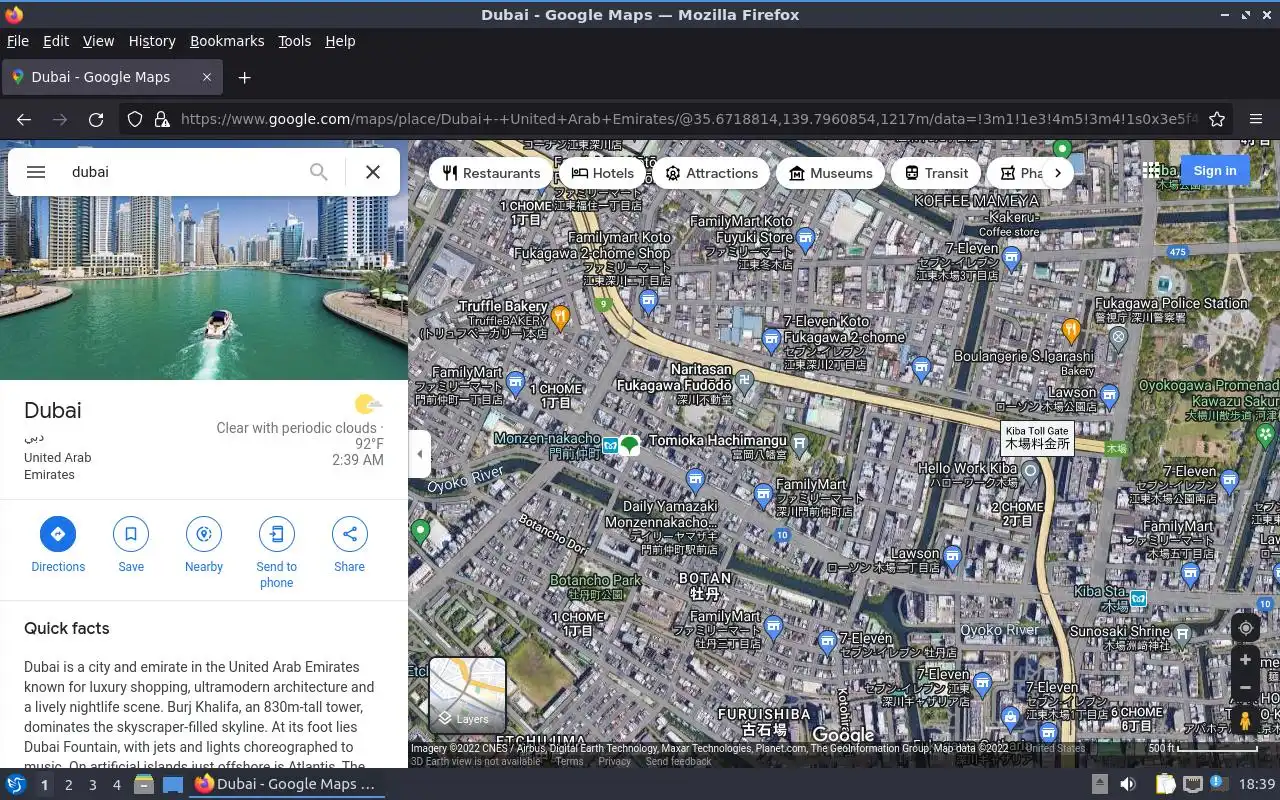Screen dimensions: 1280x800
Task: Click the show your location icon
Action: (x=1245, y=628)
